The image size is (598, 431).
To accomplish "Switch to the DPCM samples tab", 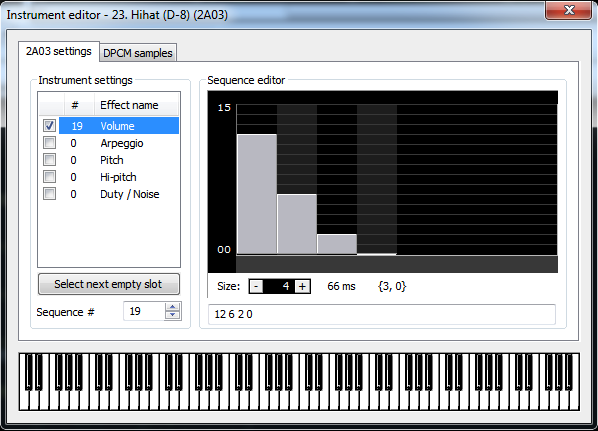I will 138,53.
